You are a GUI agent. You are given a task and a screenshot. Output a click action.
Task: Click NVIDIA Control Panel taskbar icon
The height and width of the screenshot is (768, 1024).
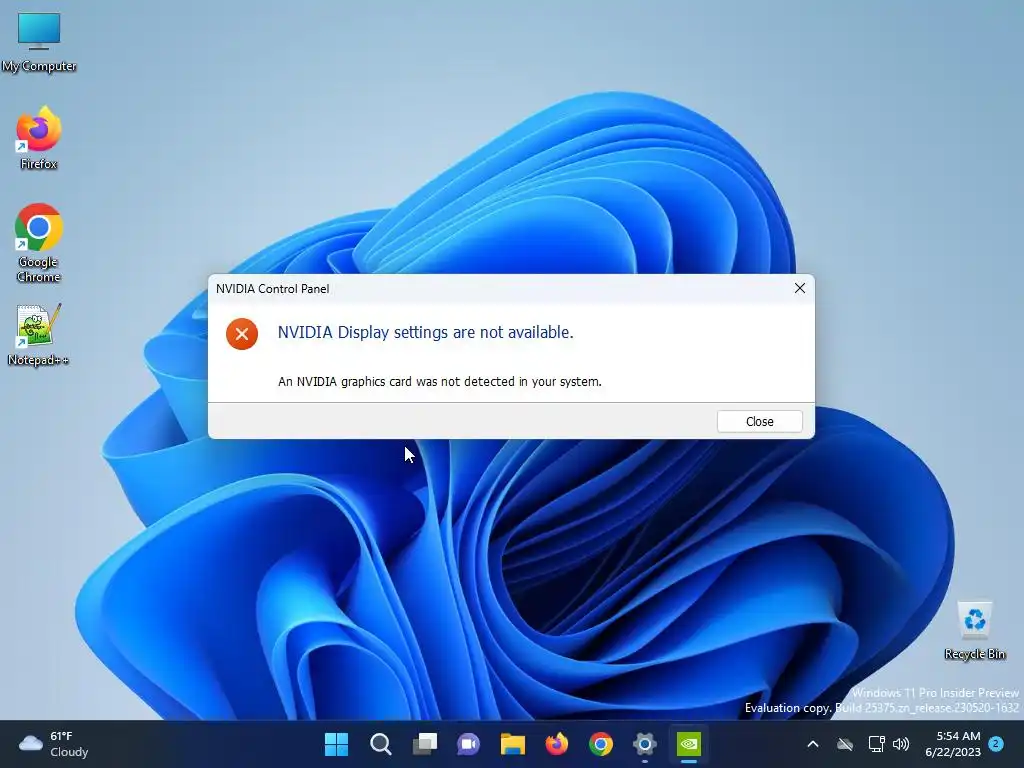689,744
